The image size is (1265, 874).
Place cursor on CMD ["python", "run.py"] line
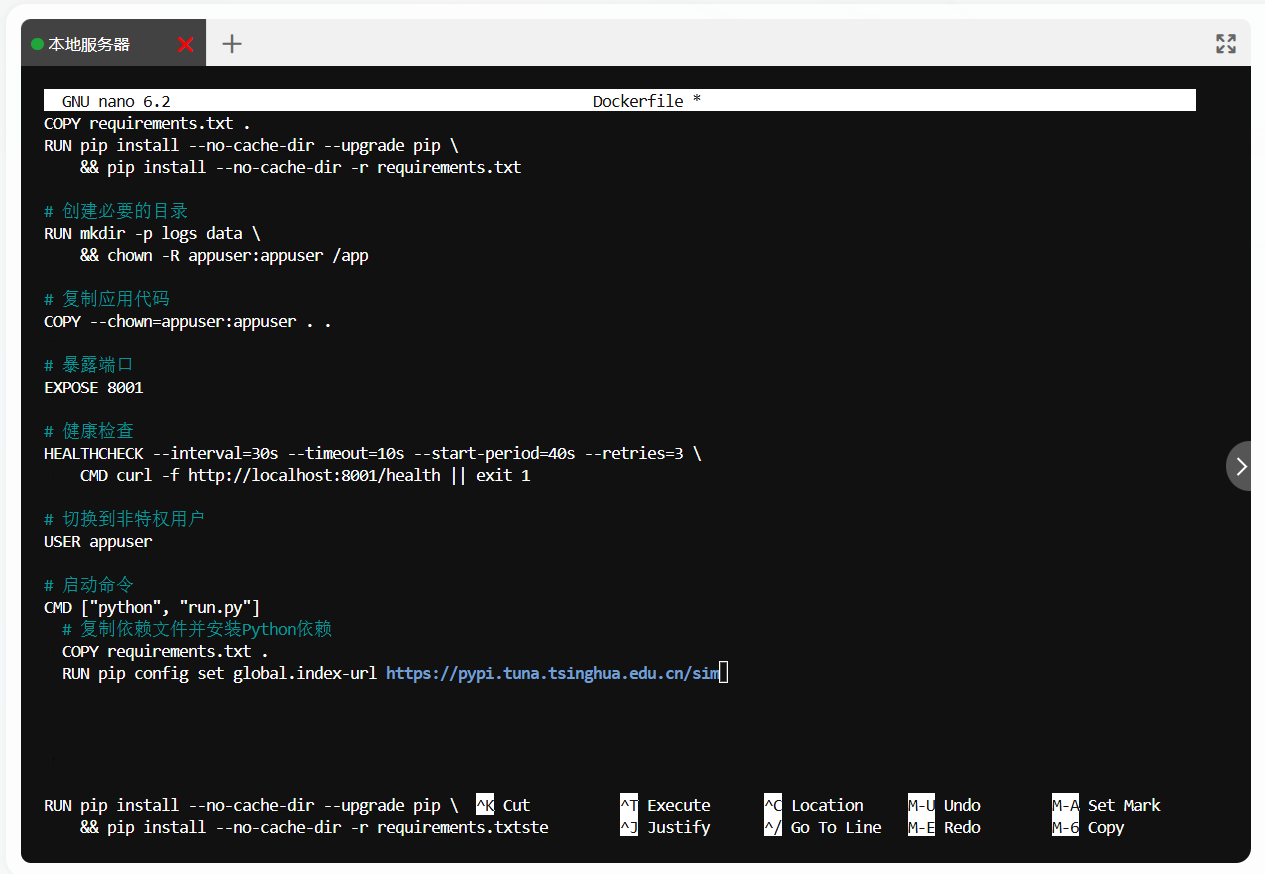click(x=152, y=607)
